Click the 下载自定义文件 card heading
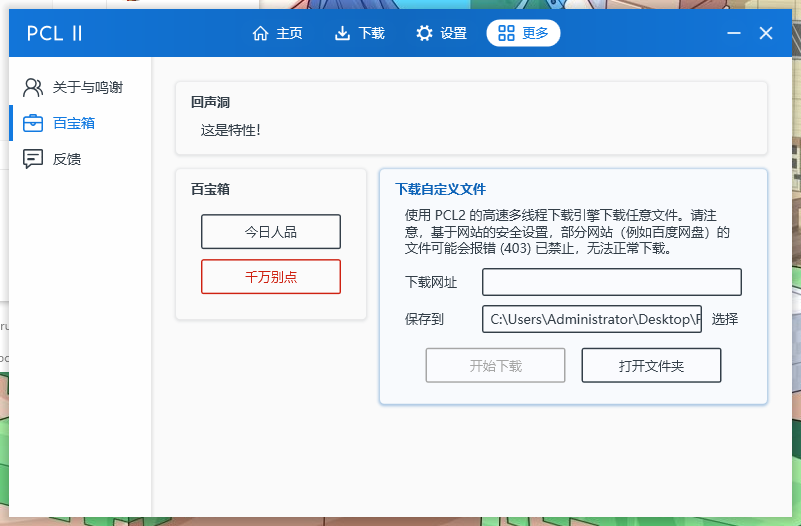The width and height of the screenshot is (801, 526). (x=440, y=188)
